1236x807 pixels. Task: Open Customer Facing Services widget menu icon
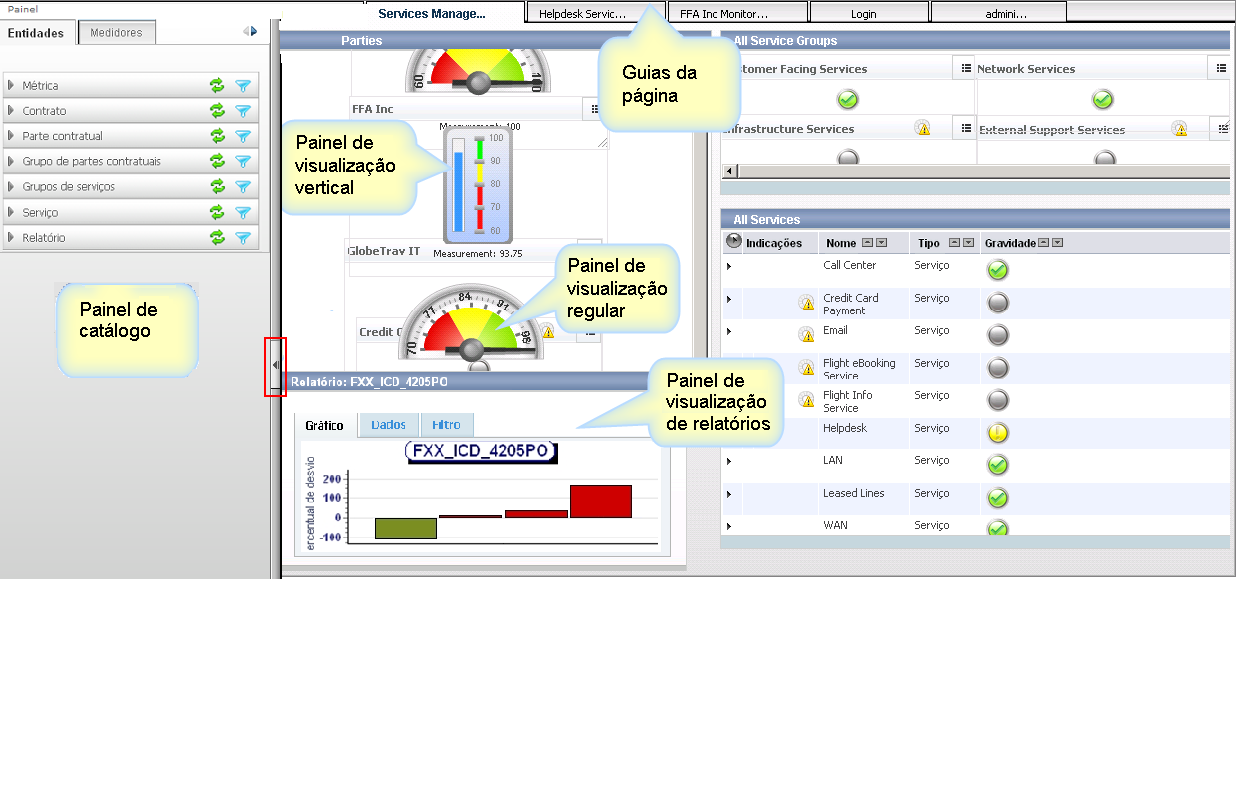click(x=966, y=68)
